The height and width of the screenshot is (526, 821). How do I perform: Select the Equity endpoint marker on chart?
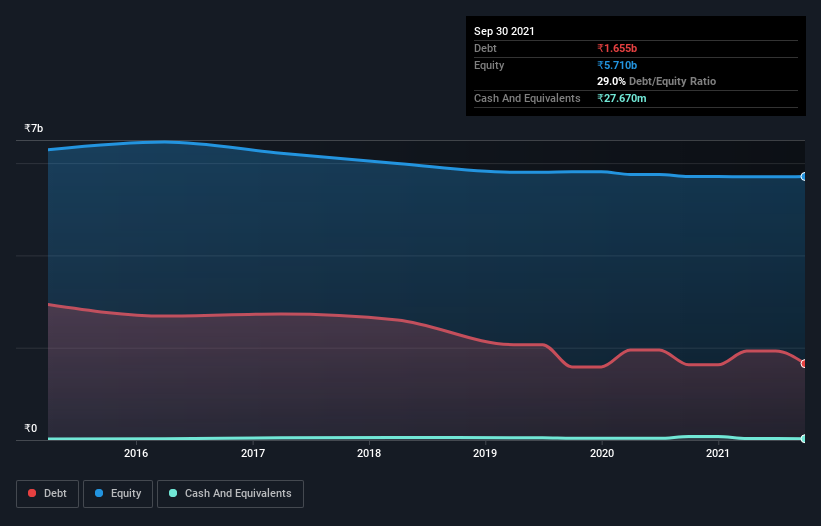[x=804, y=177]
